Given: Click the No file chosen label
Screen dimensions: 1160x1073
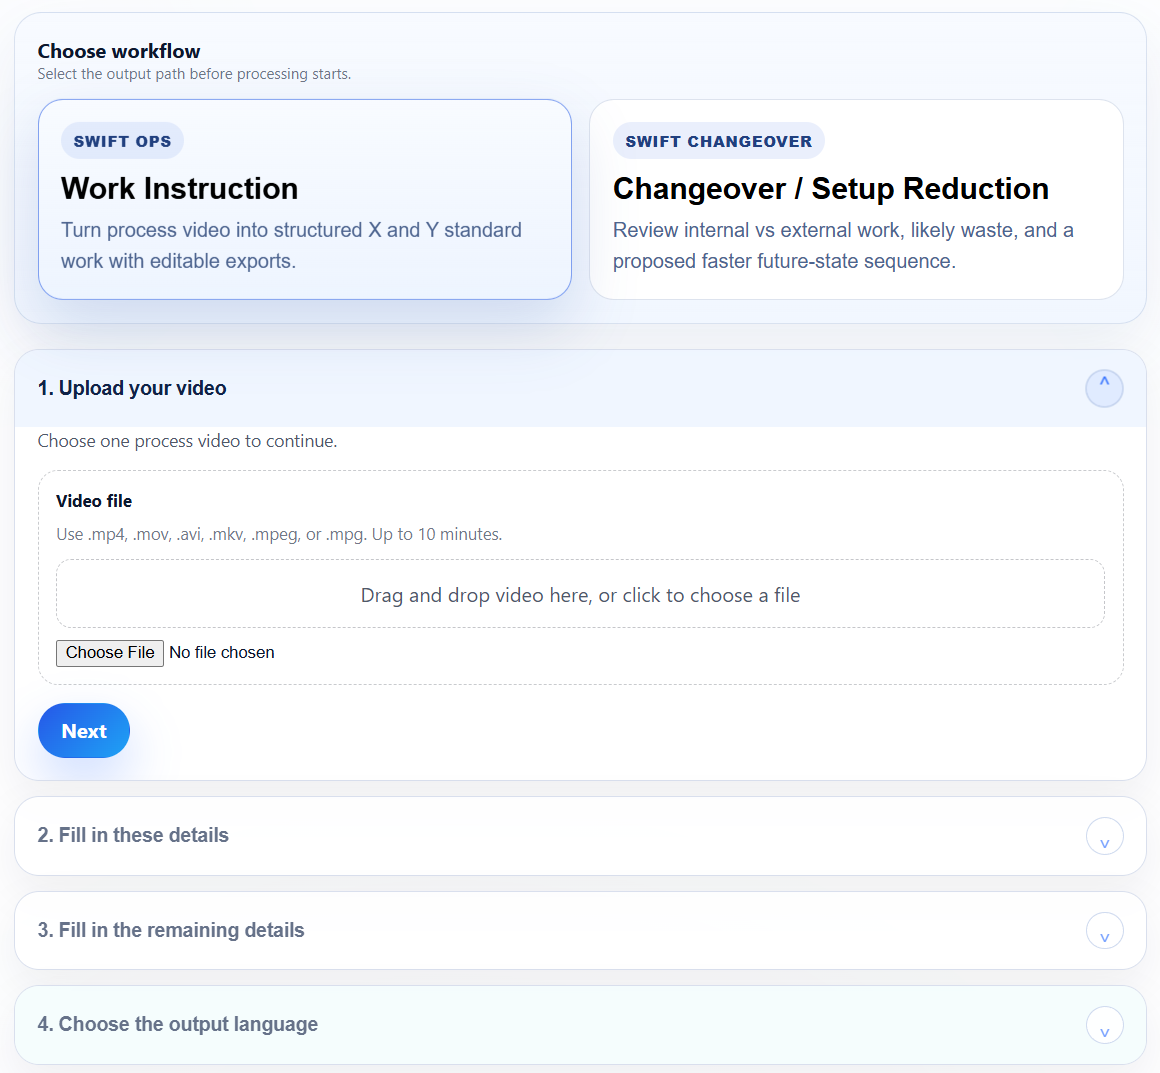Looking at the screenshot, I should [221, 652].
